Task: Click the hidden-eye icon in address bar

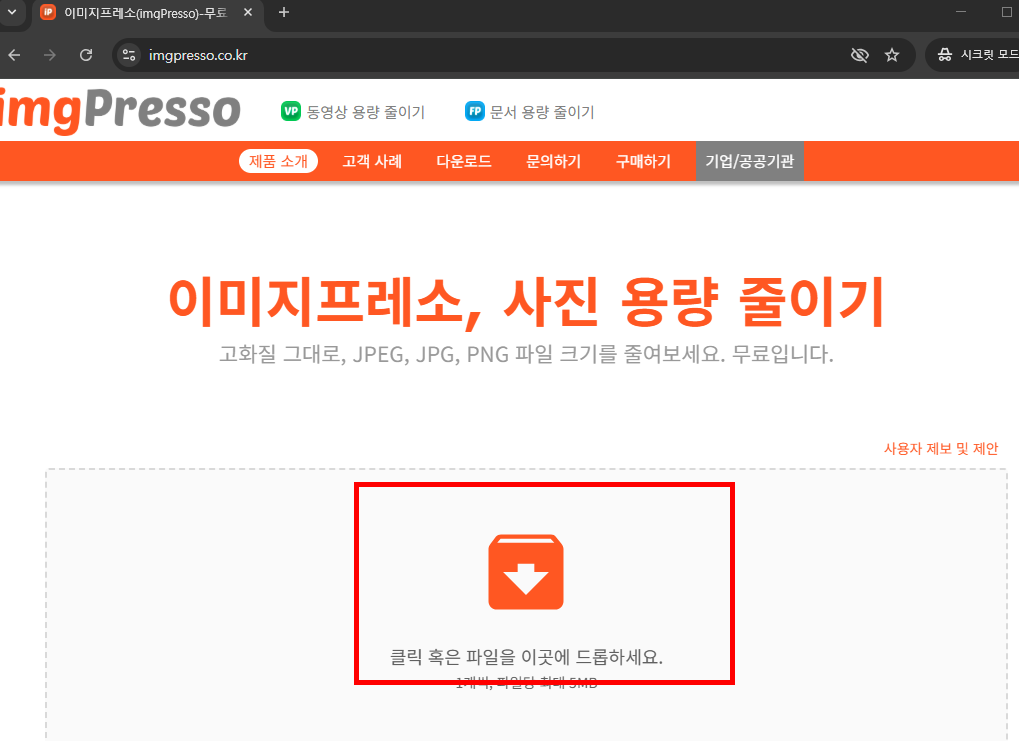Action: (x=859, y=55)
